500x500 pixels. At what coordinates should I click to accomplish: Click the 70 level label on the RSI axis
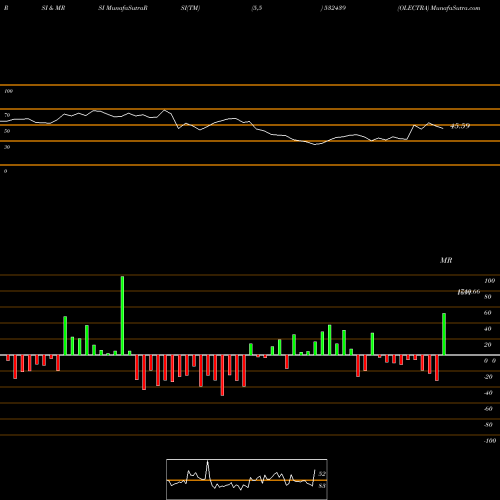pyautogui.click(x=7, y=115)
